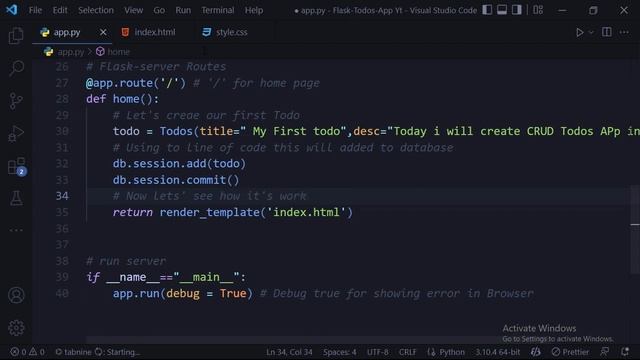Open the Explorer view in activity bar
640x360 pixels.
[x=16, y=36]
